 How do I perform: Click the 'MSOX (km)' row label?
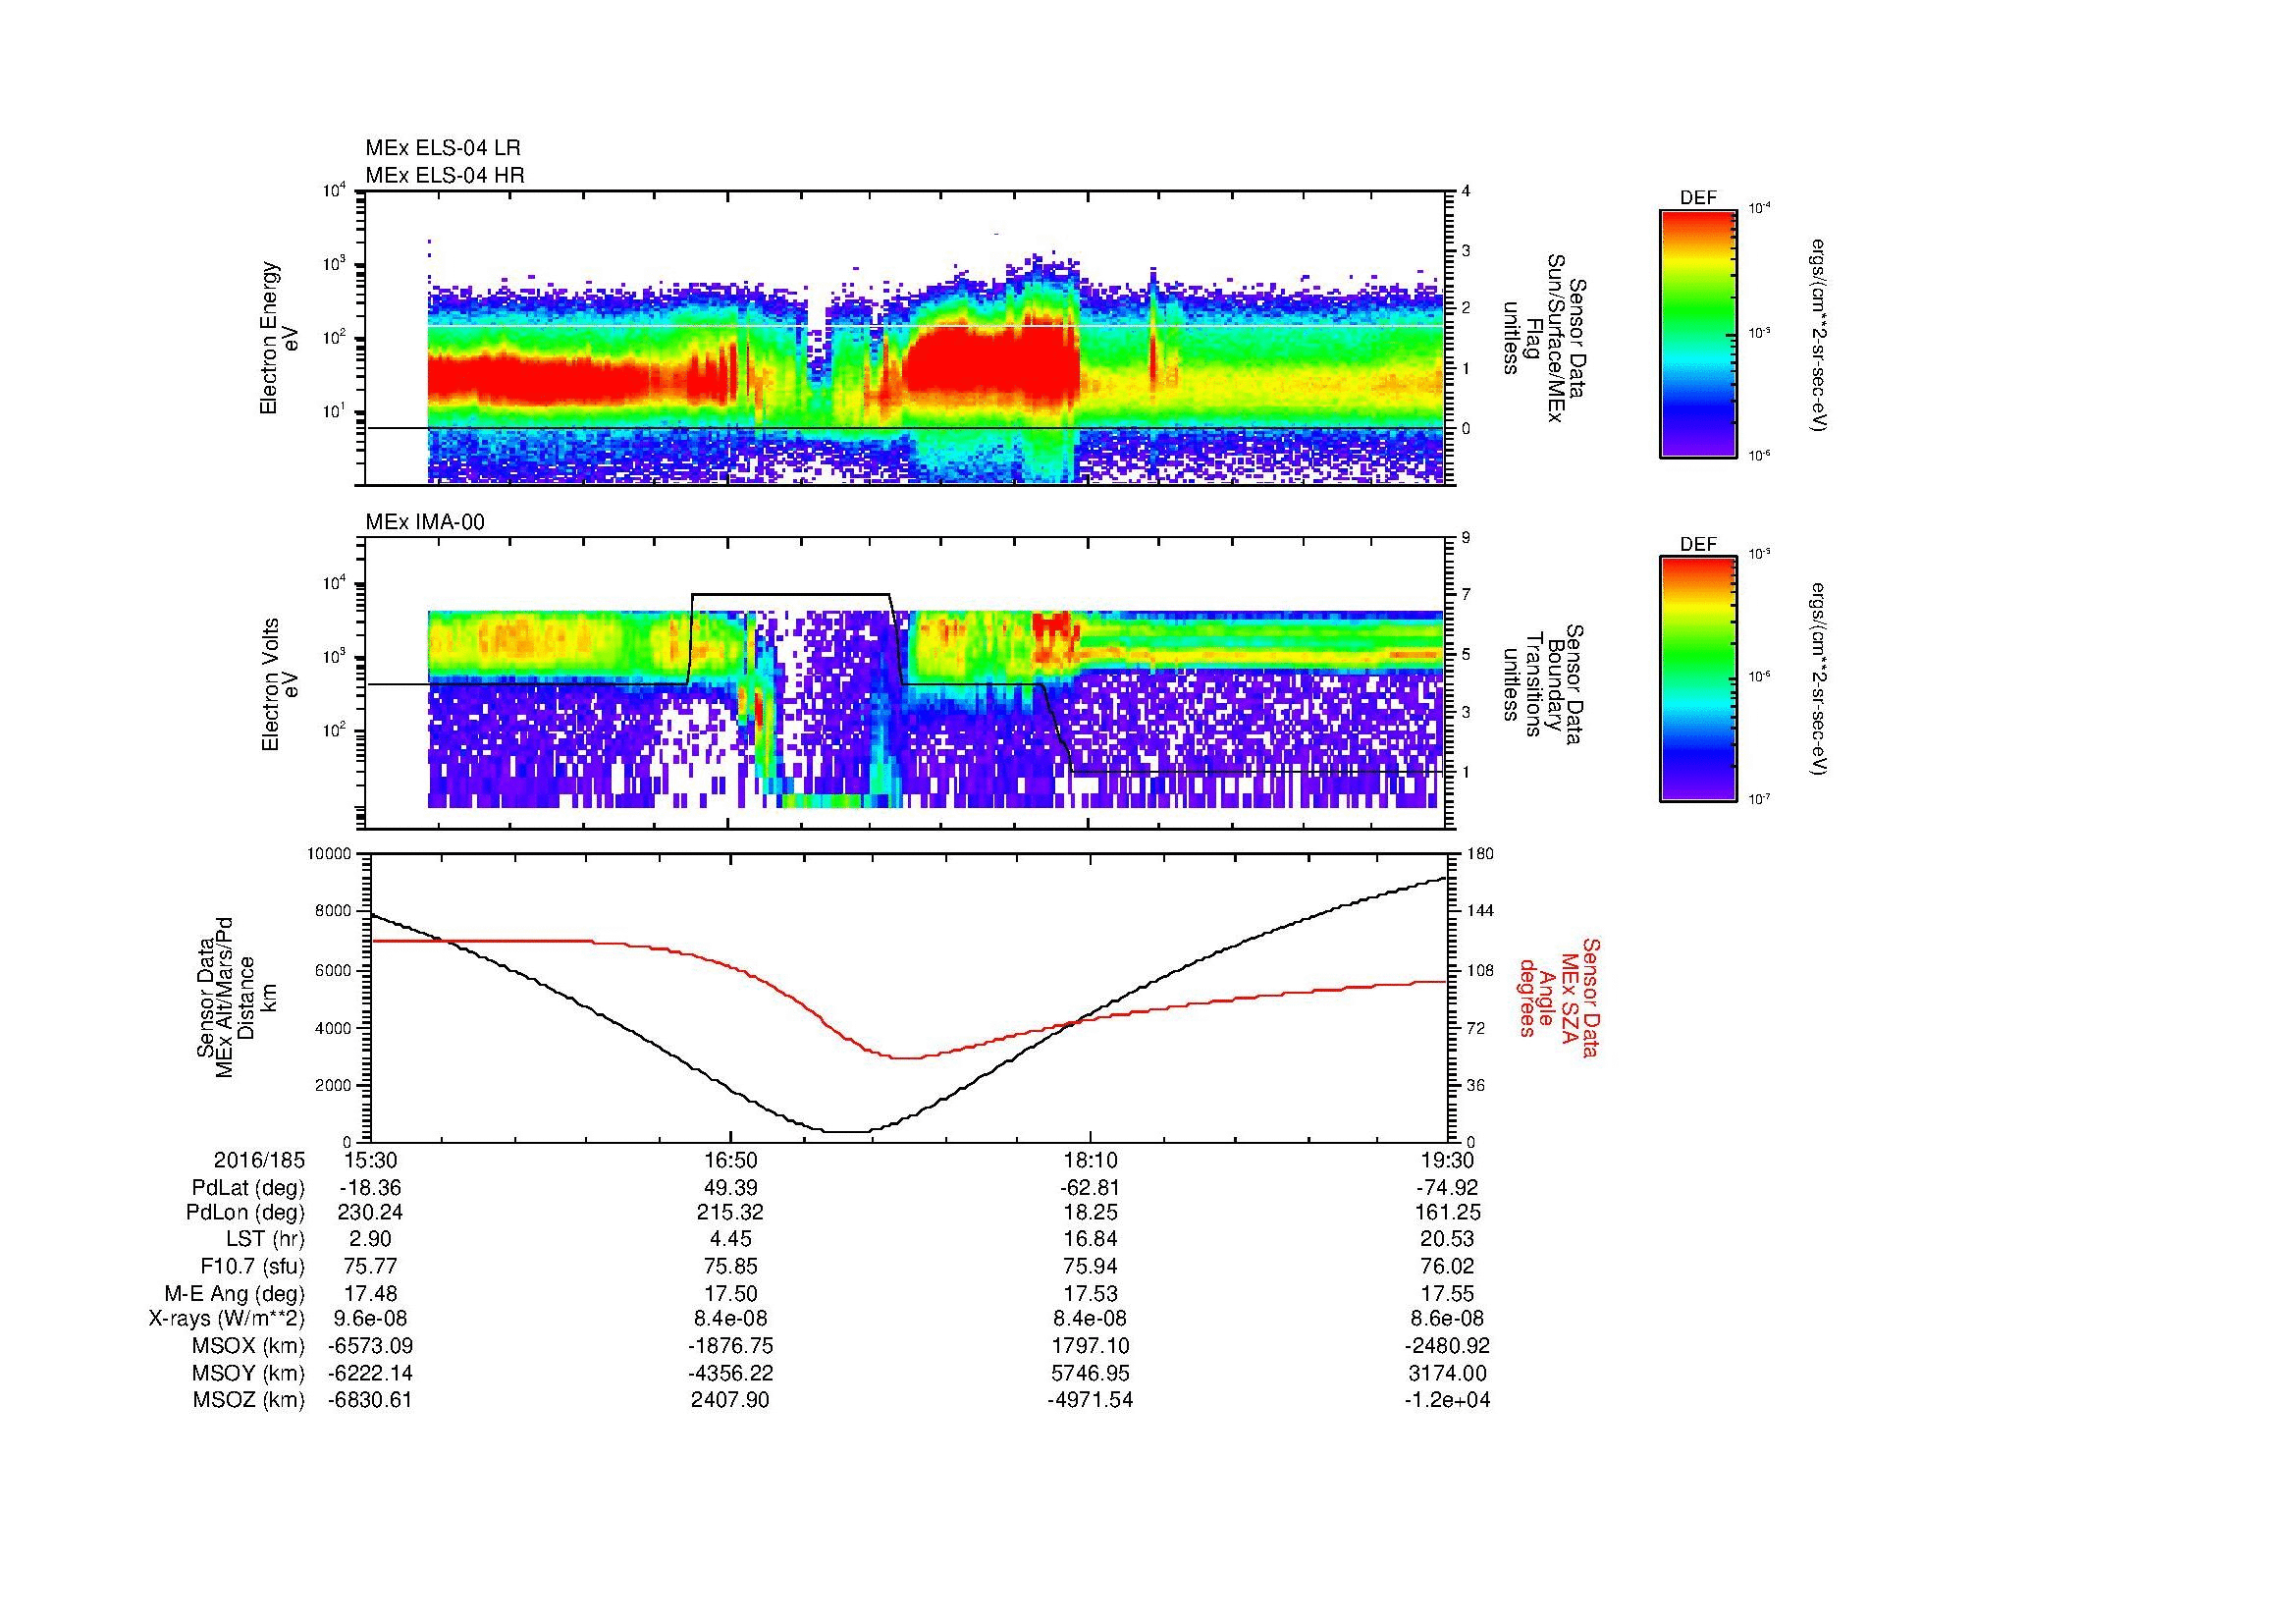pos(249,1346)
